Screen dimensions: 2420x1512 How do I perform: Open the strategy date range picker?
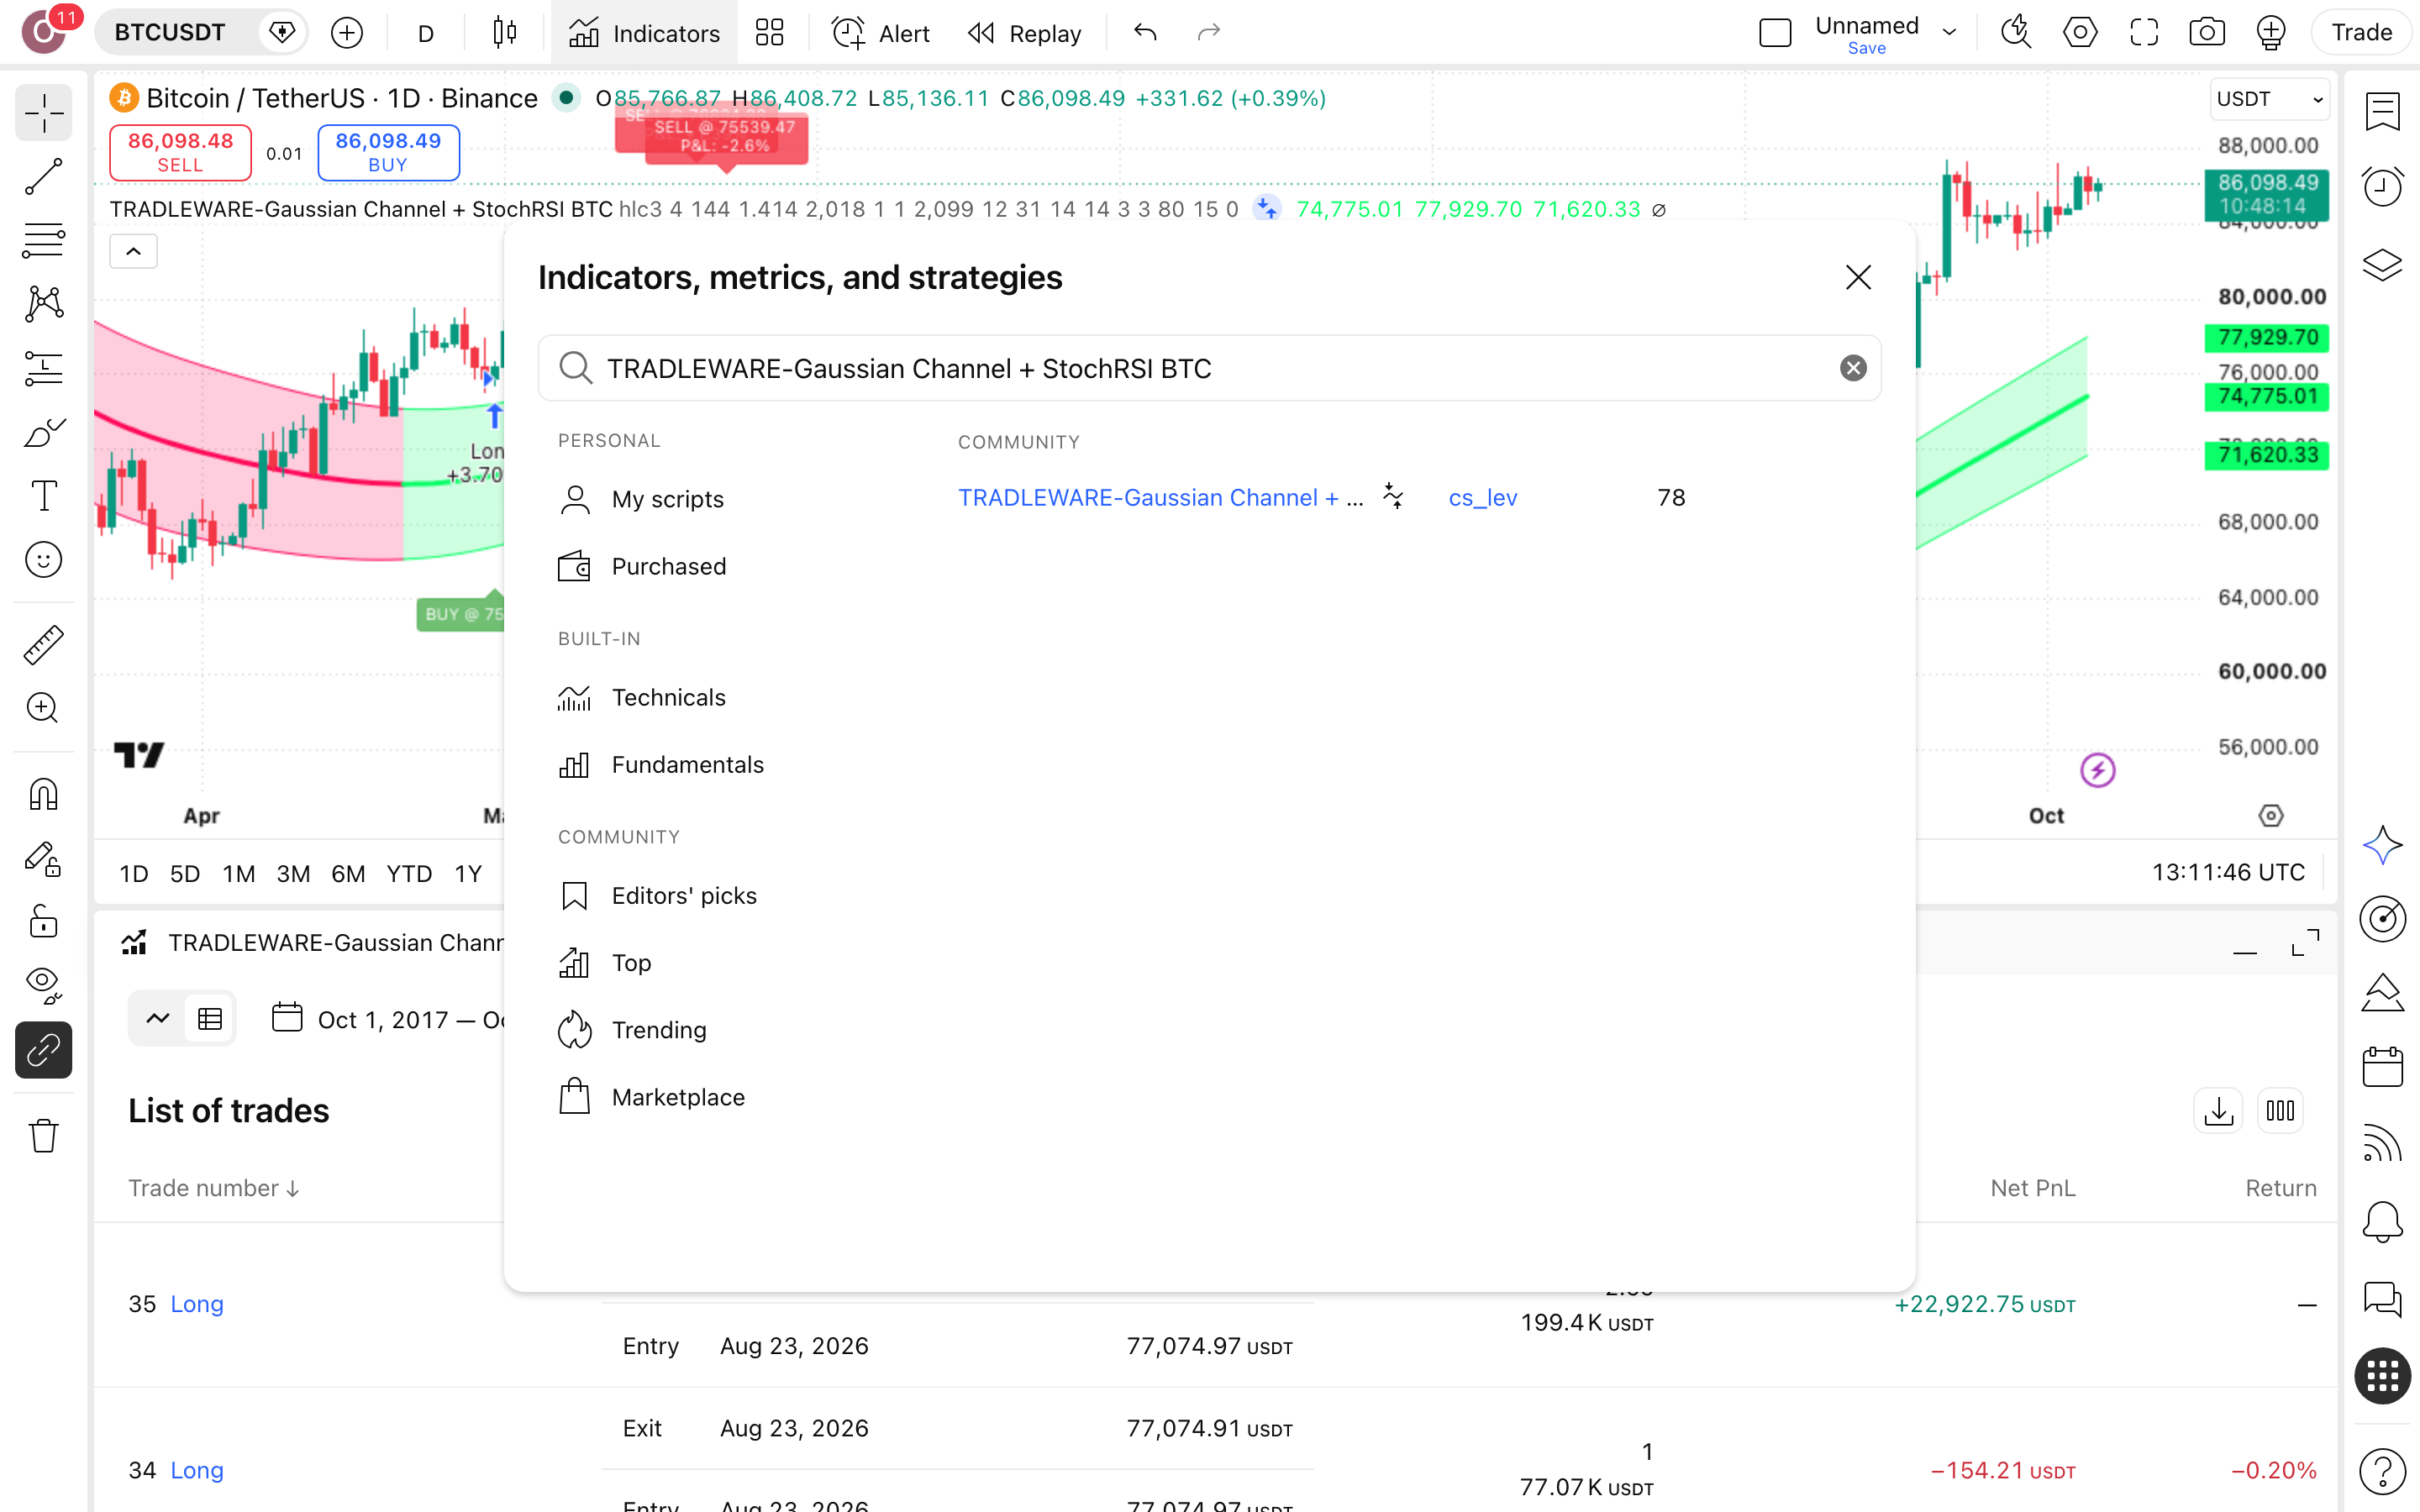click(388, 1019)
